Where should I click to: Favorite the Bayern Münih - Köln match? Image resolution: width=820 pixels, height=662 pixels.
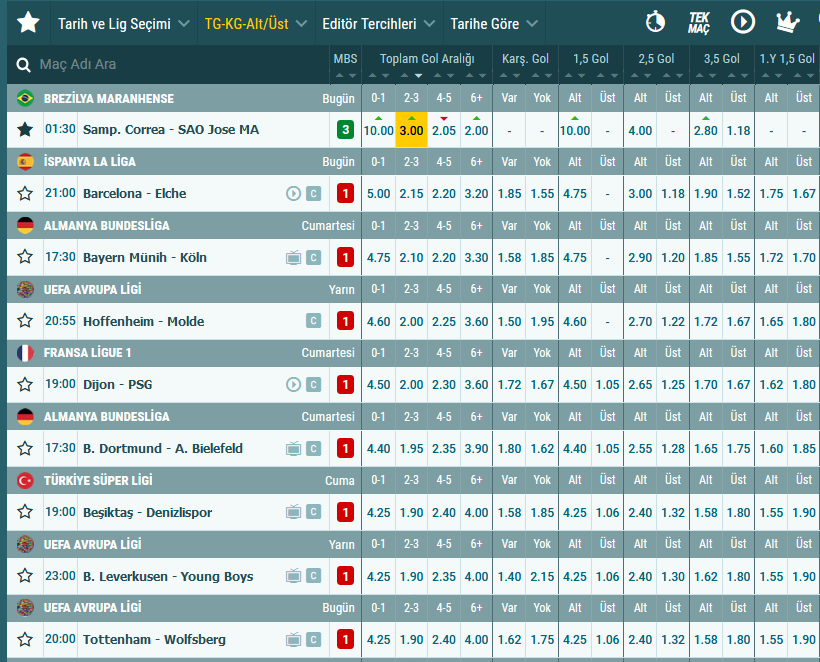tap(25, 257)
